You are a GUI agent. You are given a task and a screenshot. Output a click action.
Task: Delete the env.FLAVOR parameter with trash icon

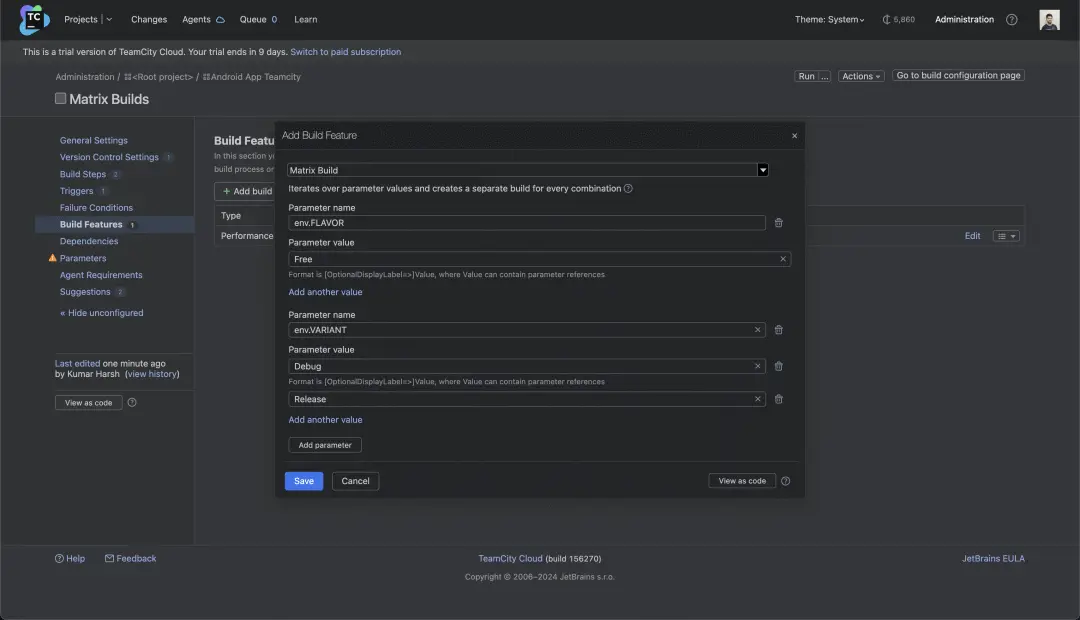click(x=779, y=223)
